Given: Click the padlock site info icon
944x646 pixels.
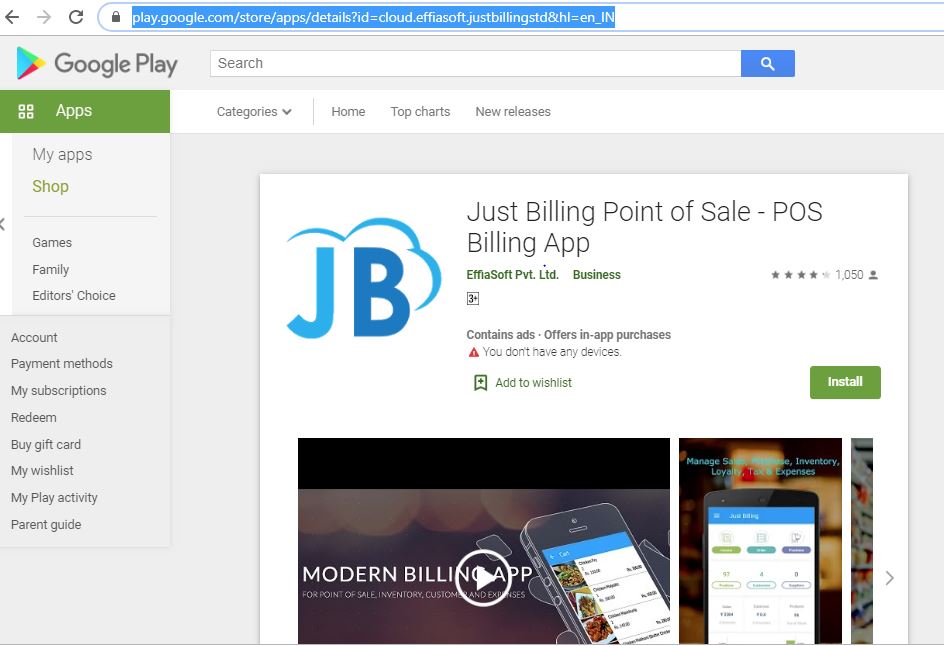Looking at the screenshot, I should [x=116, y=17].
